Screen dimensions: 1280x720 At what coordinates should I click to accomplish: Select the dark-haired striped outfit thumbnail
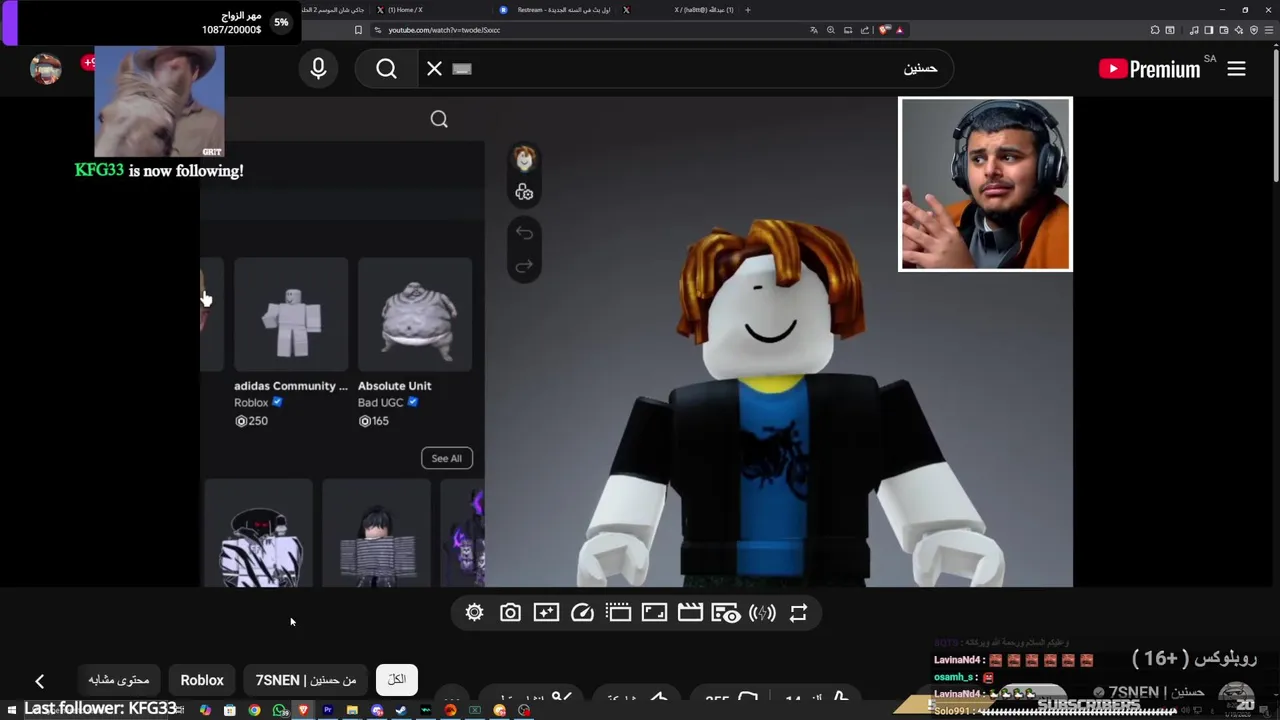[376, 533]
